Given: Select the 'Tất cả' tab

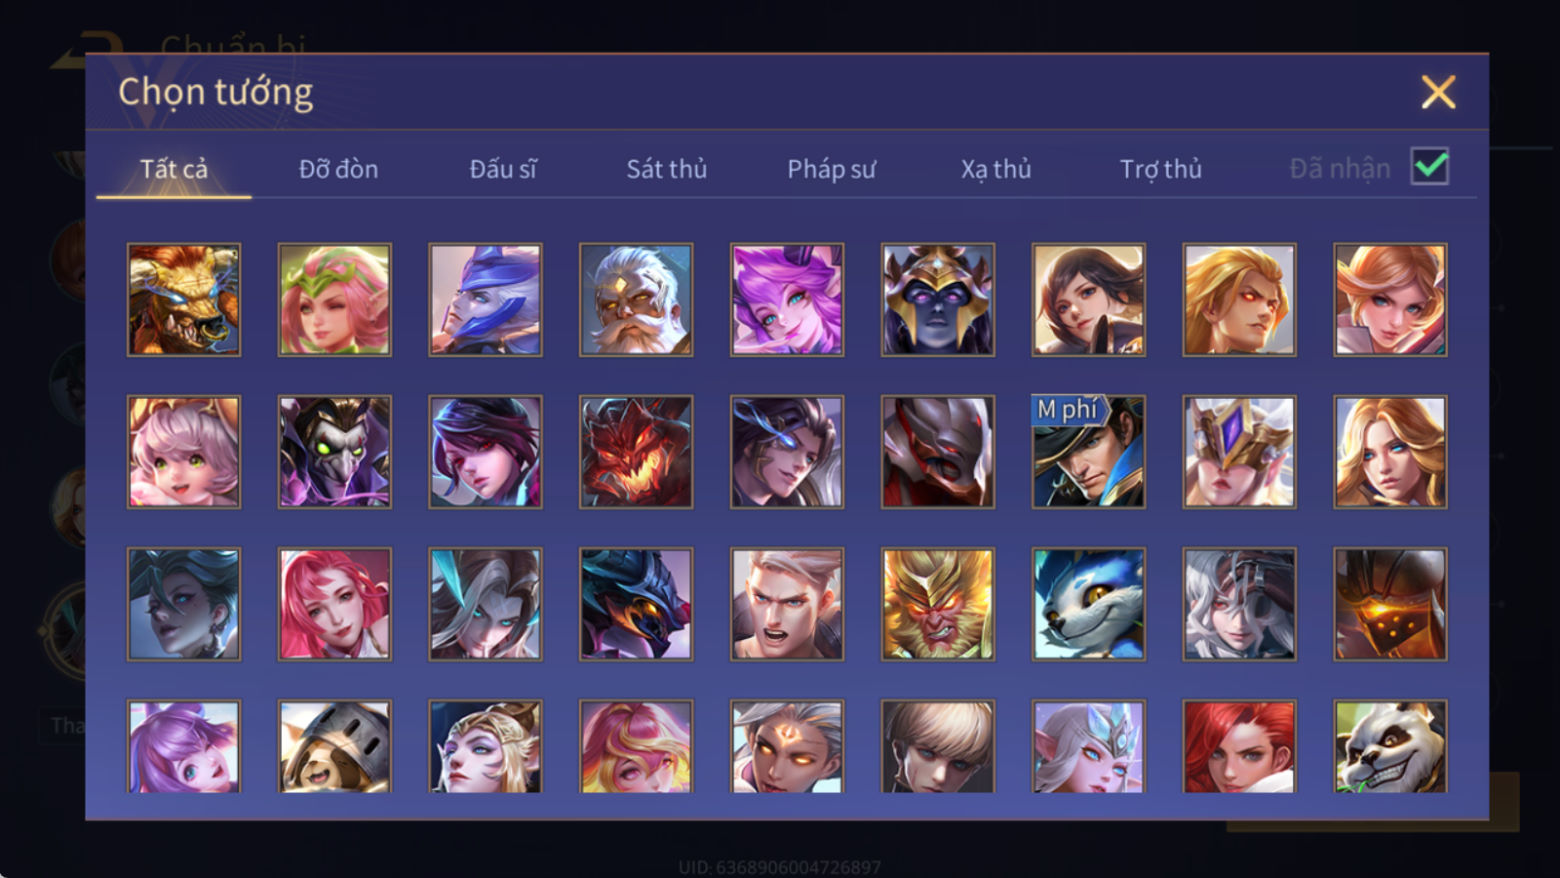Looking at the screenshot, I should [x=174, y=169].
